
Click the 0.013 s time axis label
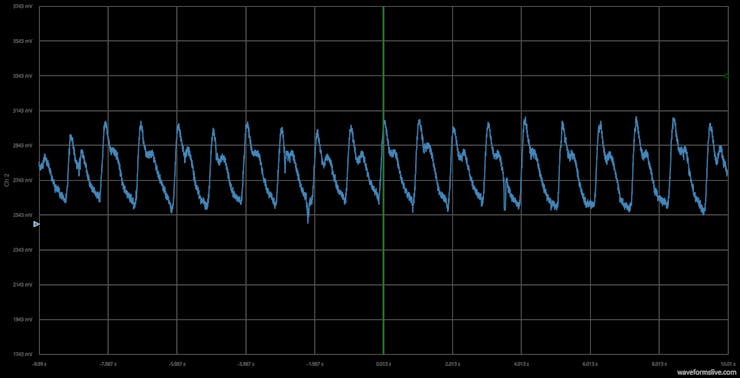pos(383,364)
